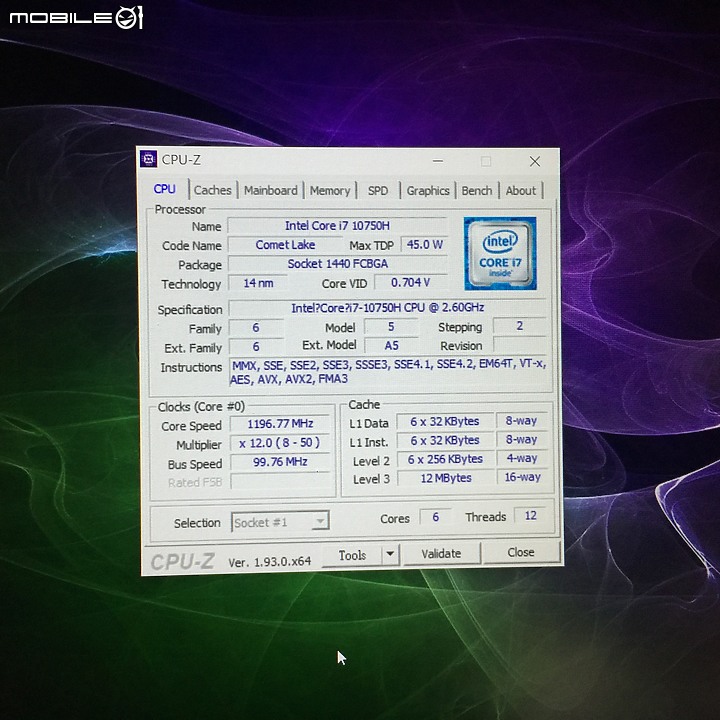The height and width of the screenshot is (720, 720).
Task: Switch to the Graphics tab
Action: pyautogui.click(x=428, y=191)
